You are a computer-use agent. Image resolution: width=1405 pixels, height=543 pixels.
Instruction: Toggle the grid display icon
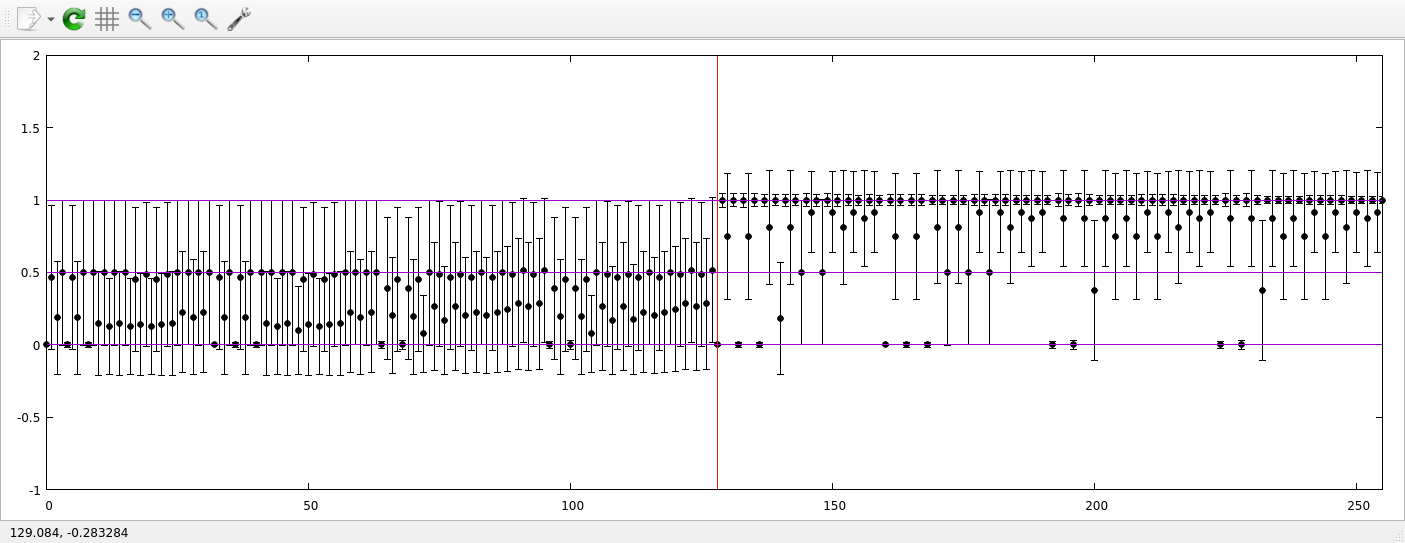pyautogui.click(x=107, y=18)
